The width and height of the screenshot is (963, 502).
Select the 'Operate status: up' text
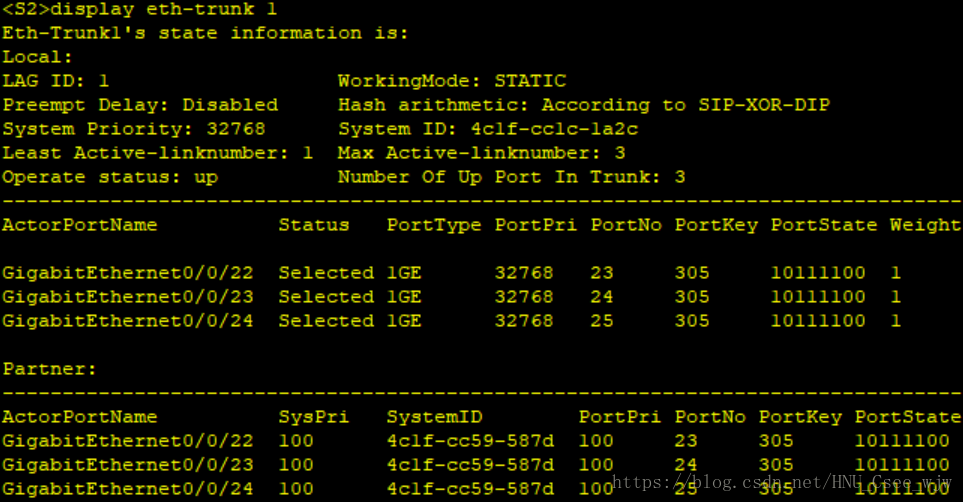pos(110,177)
